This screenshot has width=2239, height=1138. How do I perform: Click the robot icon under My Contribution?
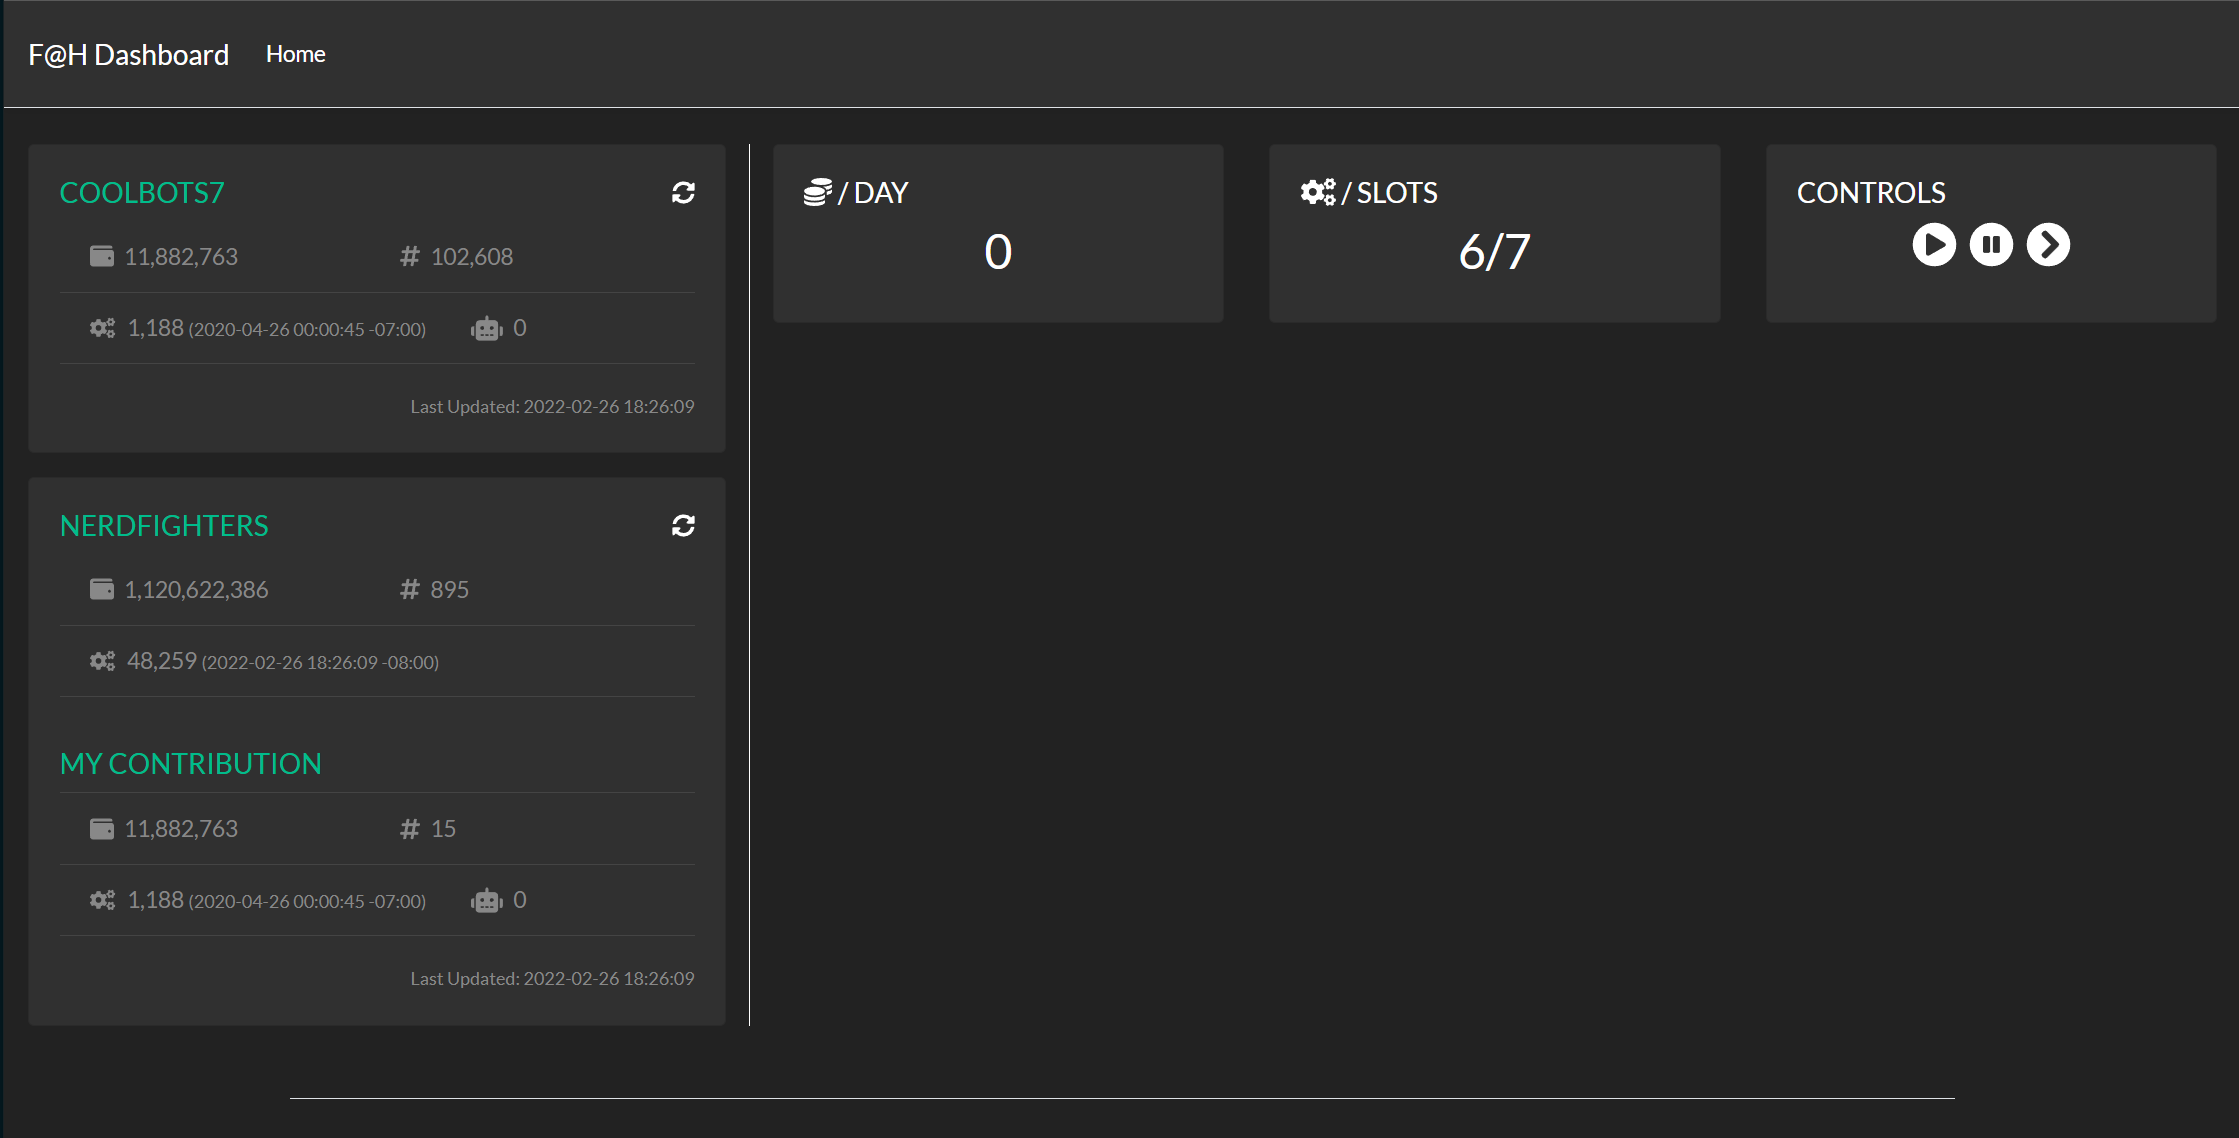pyautogui.click(x=487, y=901)
